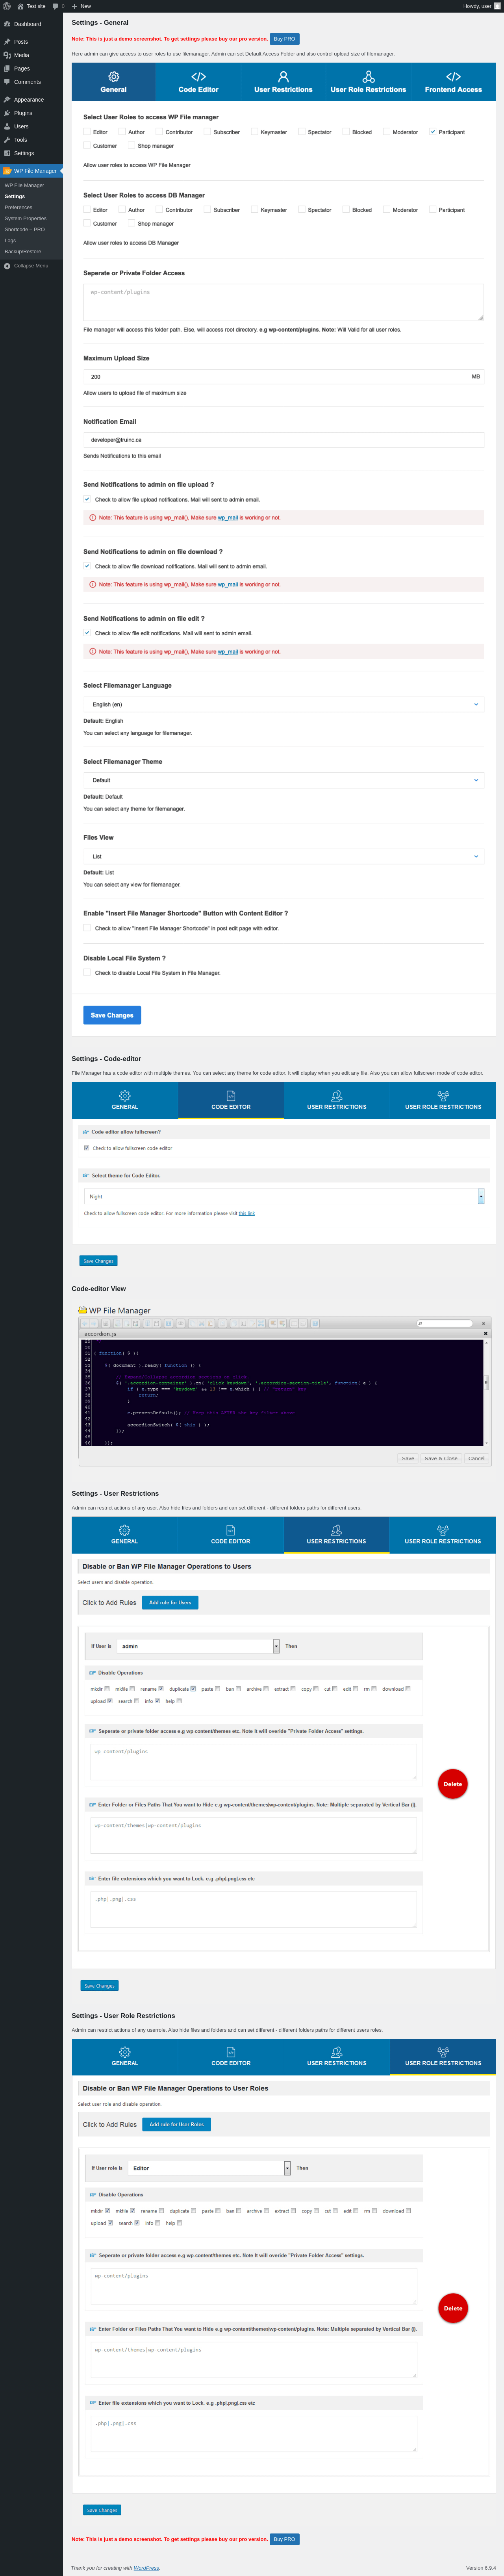Click the Notification Email field

283,440
